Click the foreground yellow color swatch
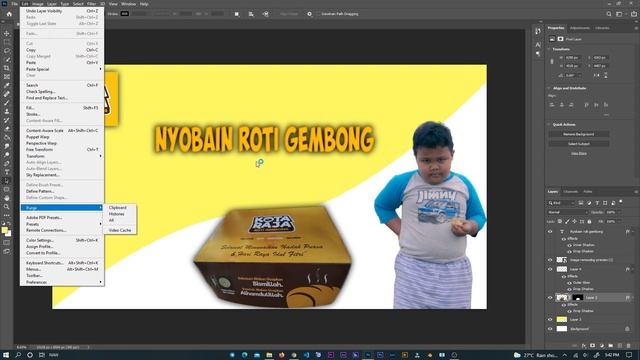Screen dimensions: 640x360 pos(5,230)
